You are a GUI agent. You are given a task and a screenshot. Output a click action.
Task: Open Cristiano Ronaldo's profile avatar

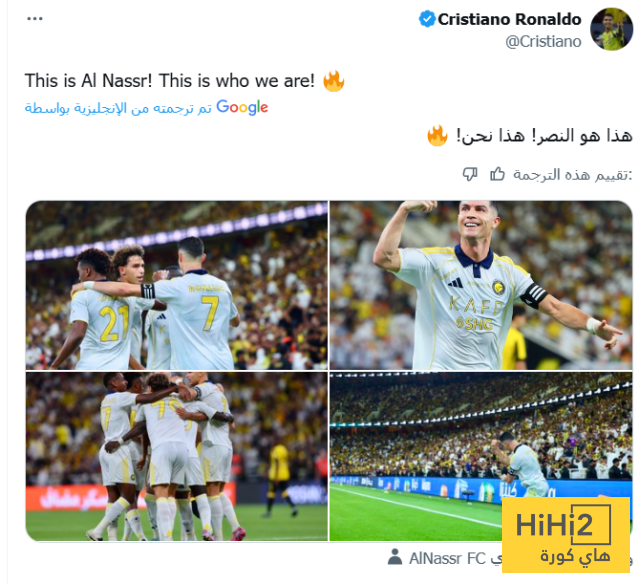611,29
